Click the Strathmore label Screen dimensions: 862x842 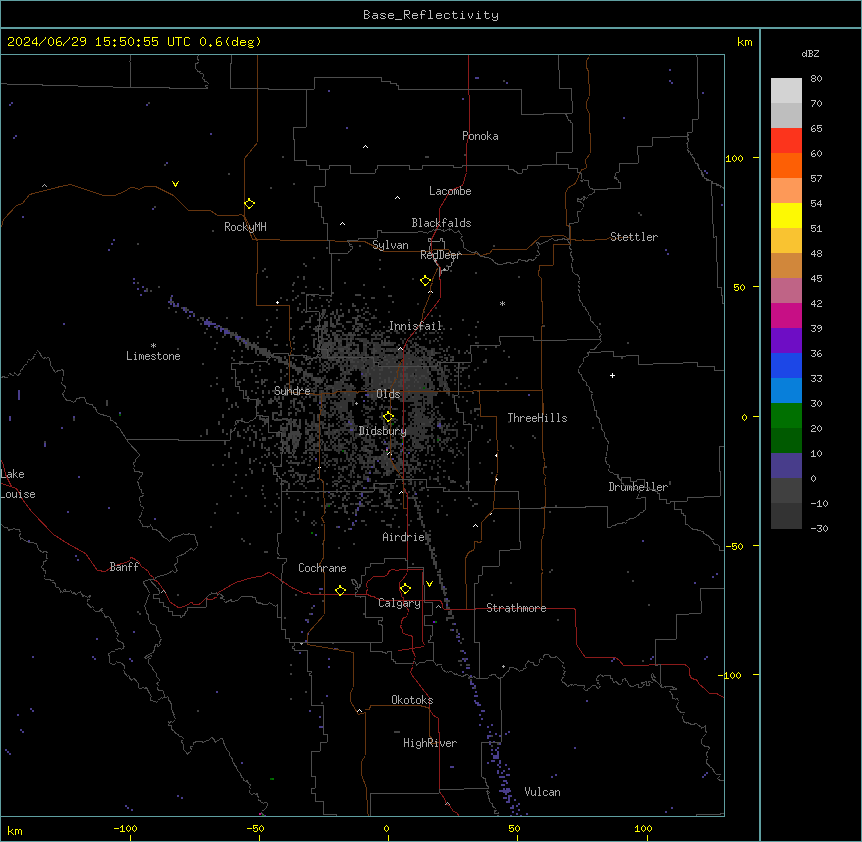[x=516, y=608]
